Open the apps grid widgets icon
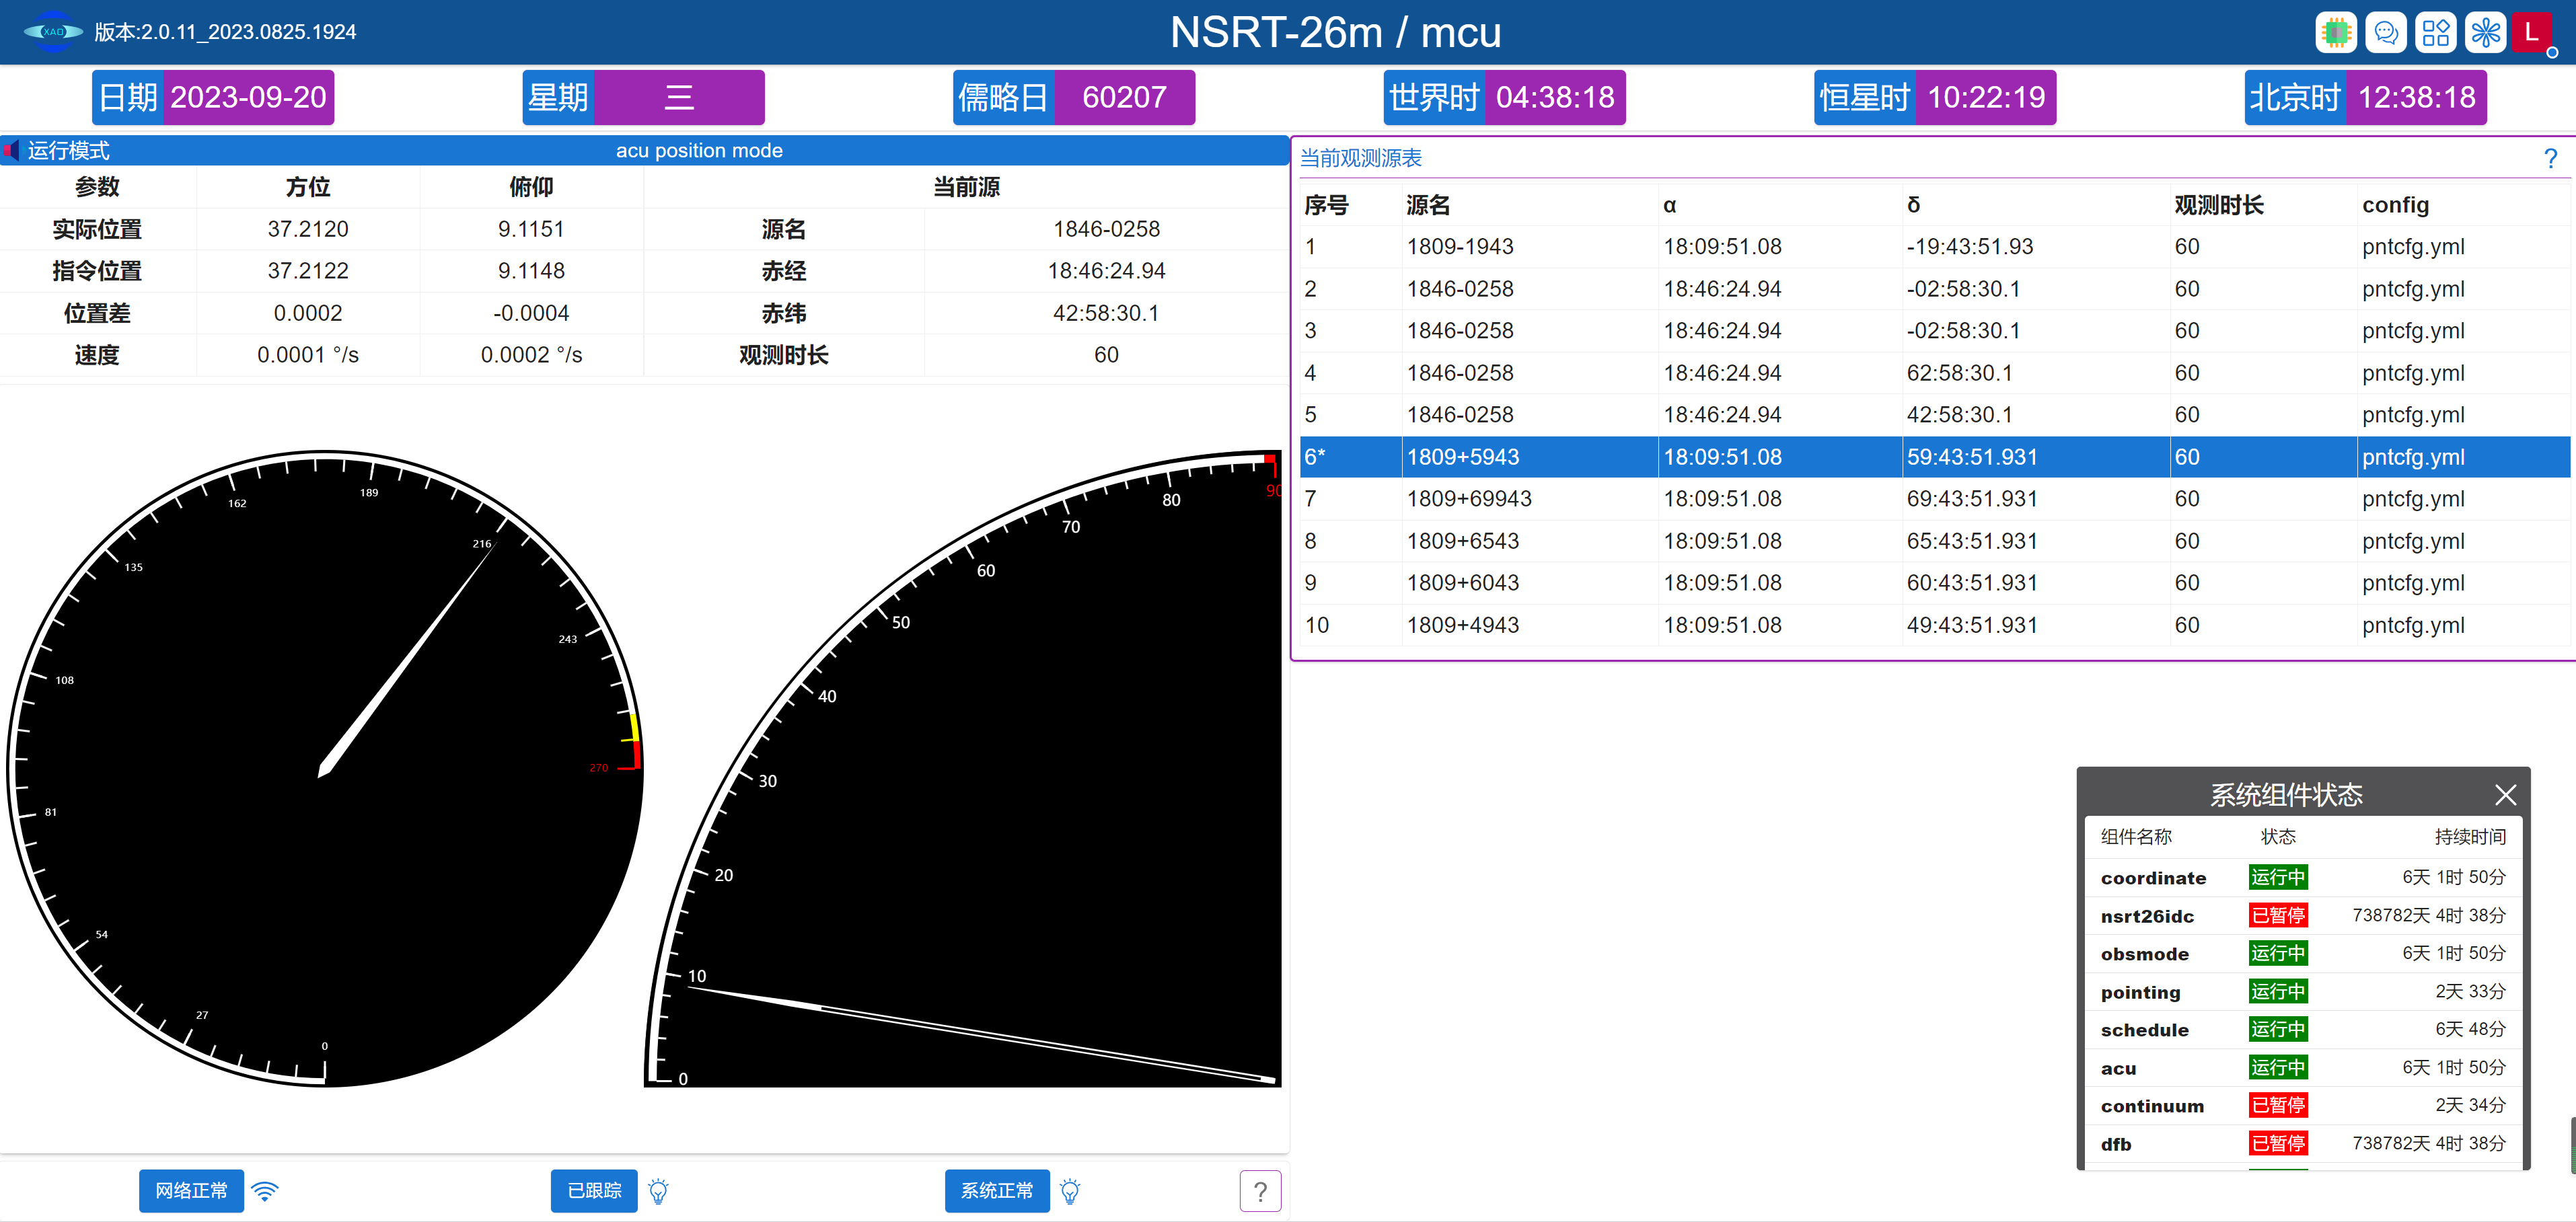Viewport: 2576px width, 1222px height. (x=2436, y=32)
